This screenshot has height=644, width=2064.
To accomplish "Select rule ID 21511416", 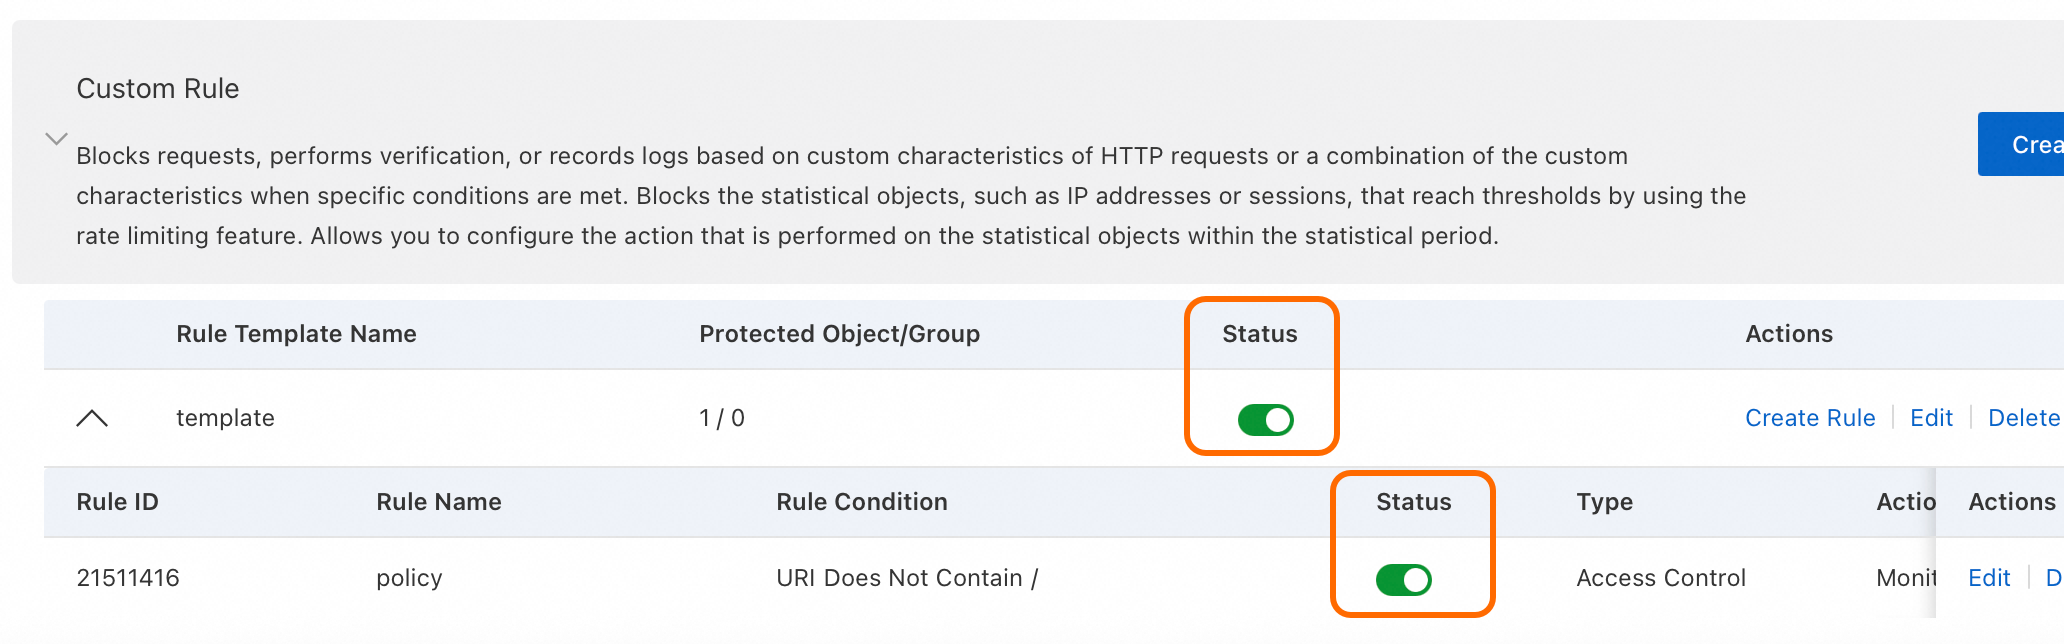I will [x=128, y=578].
